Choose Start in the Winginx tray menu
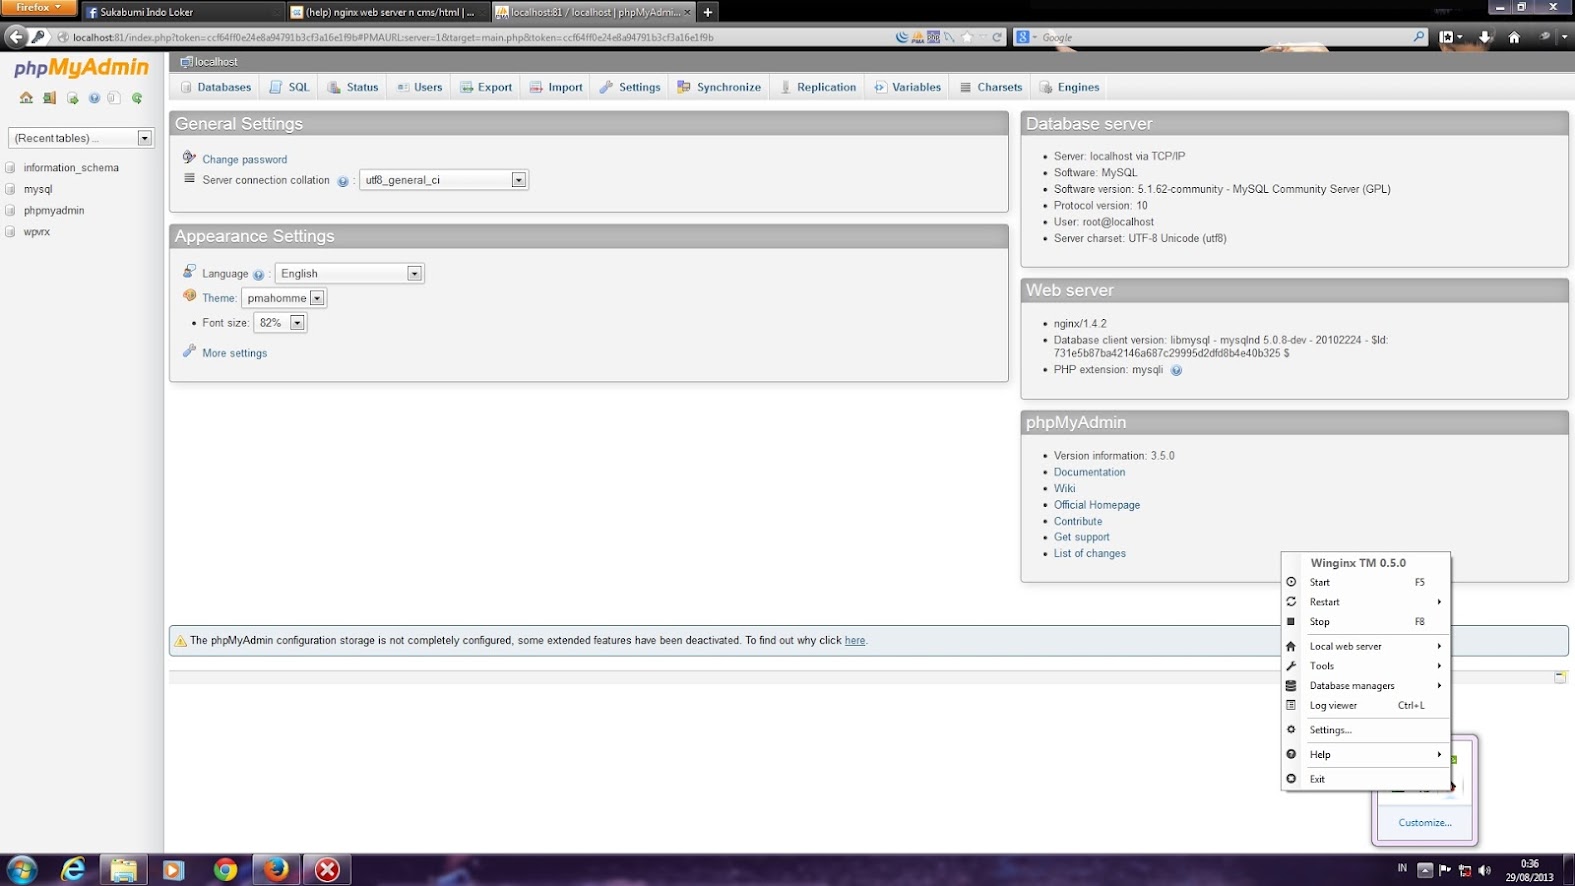1575x886 pixels. [x=1365, y=582]
